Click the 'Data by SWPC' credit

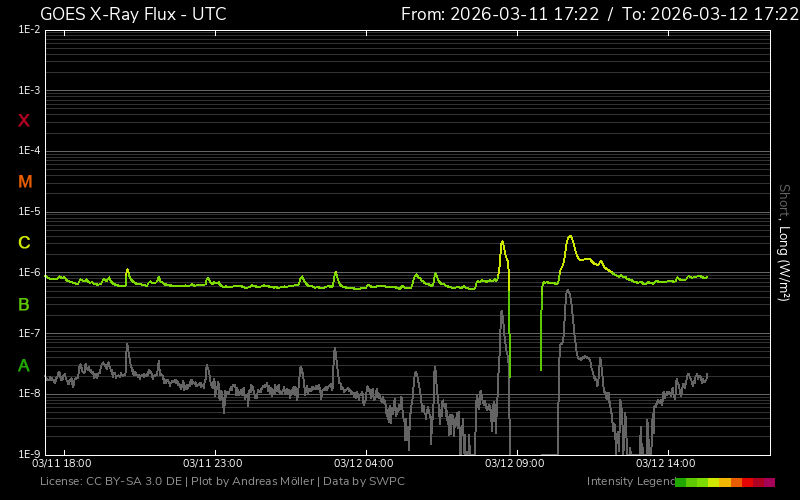pos(364,481)
